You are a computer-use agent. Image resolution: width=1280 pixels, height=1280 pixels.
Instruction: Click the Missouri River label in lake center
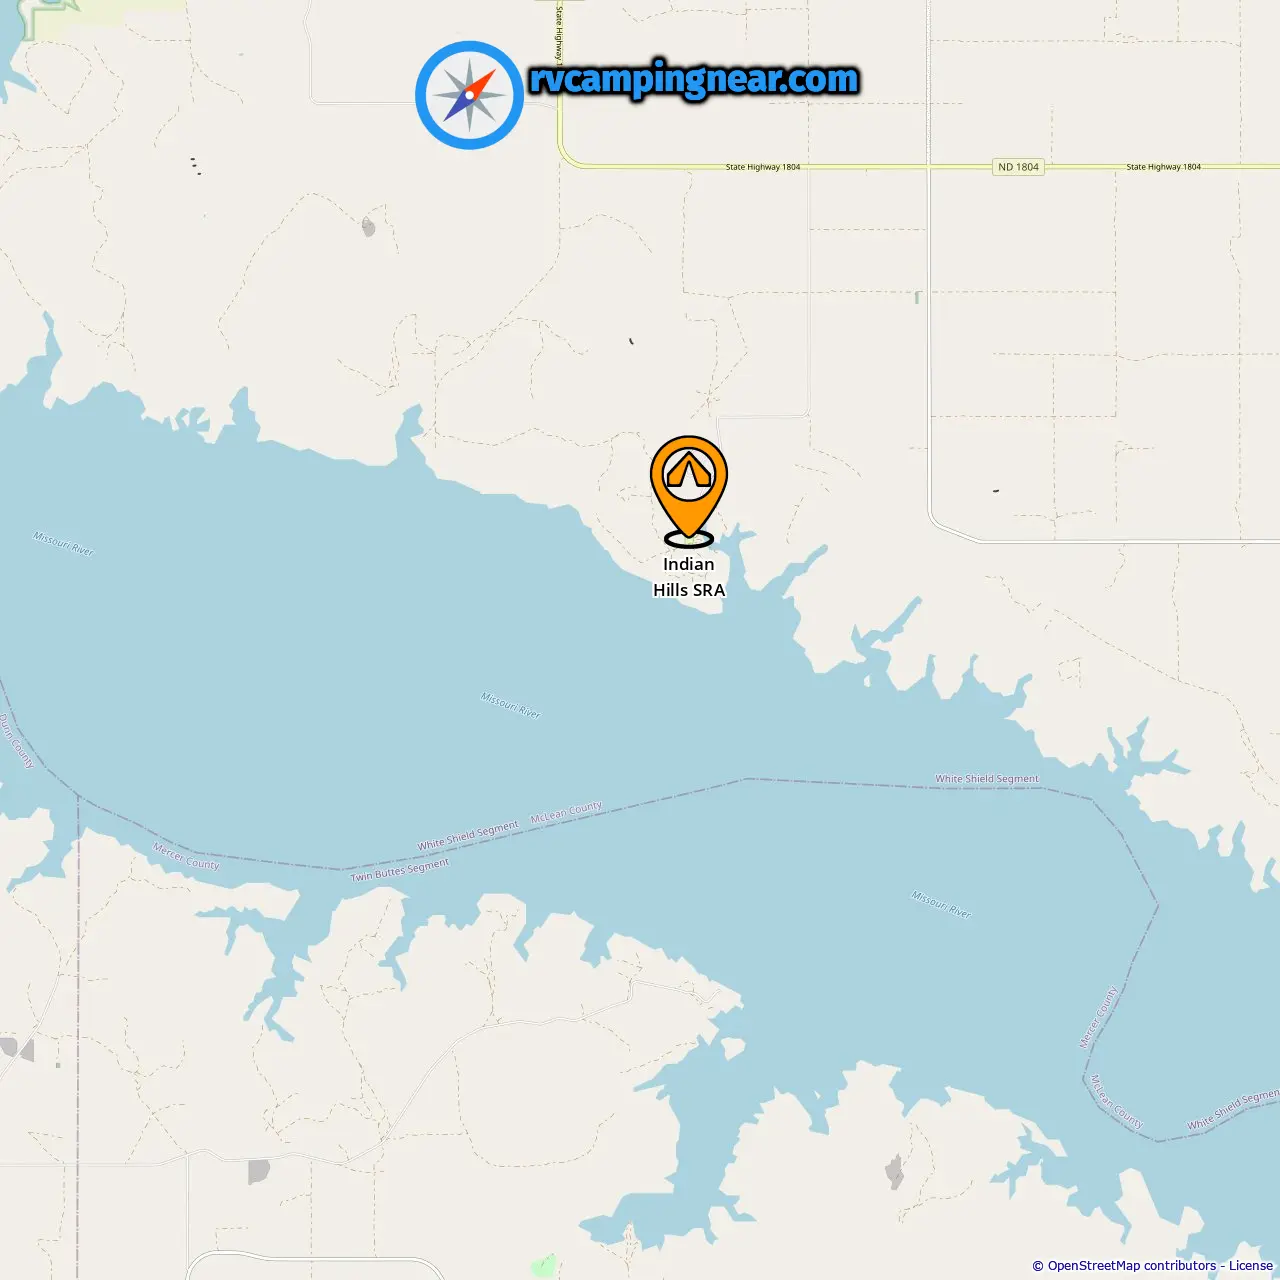511,705
